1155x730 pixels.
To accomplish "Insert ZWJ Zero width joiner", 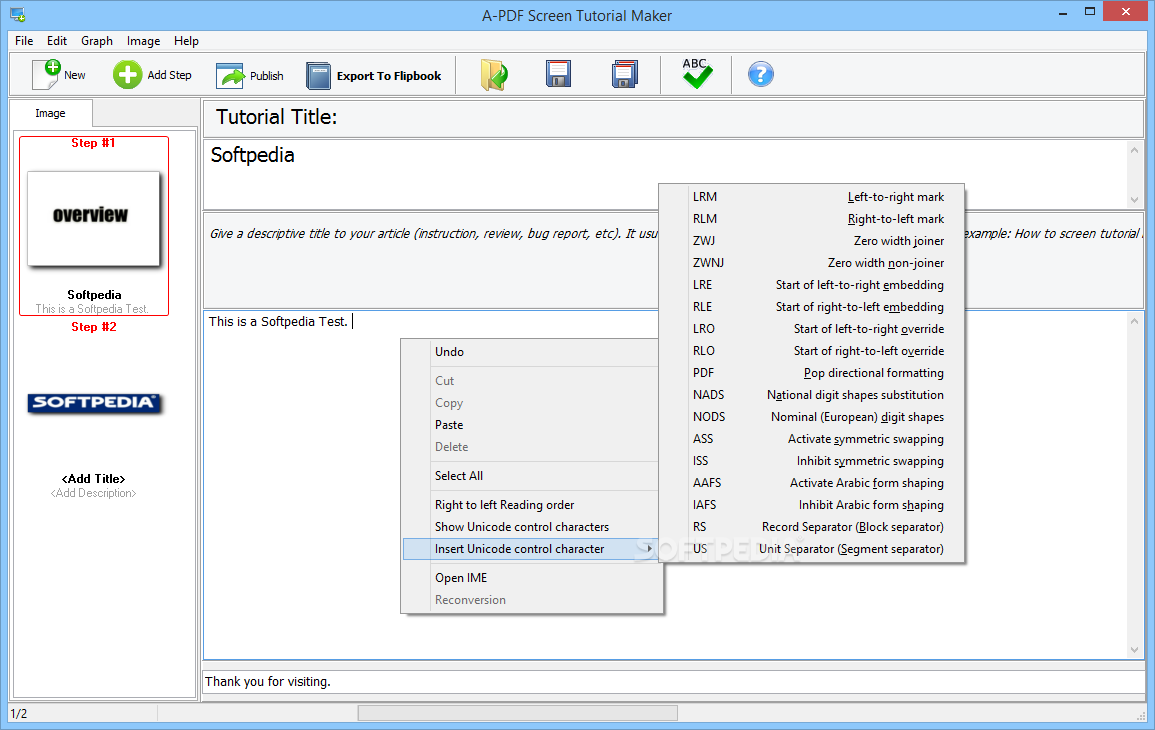I will tap(811, 241).
